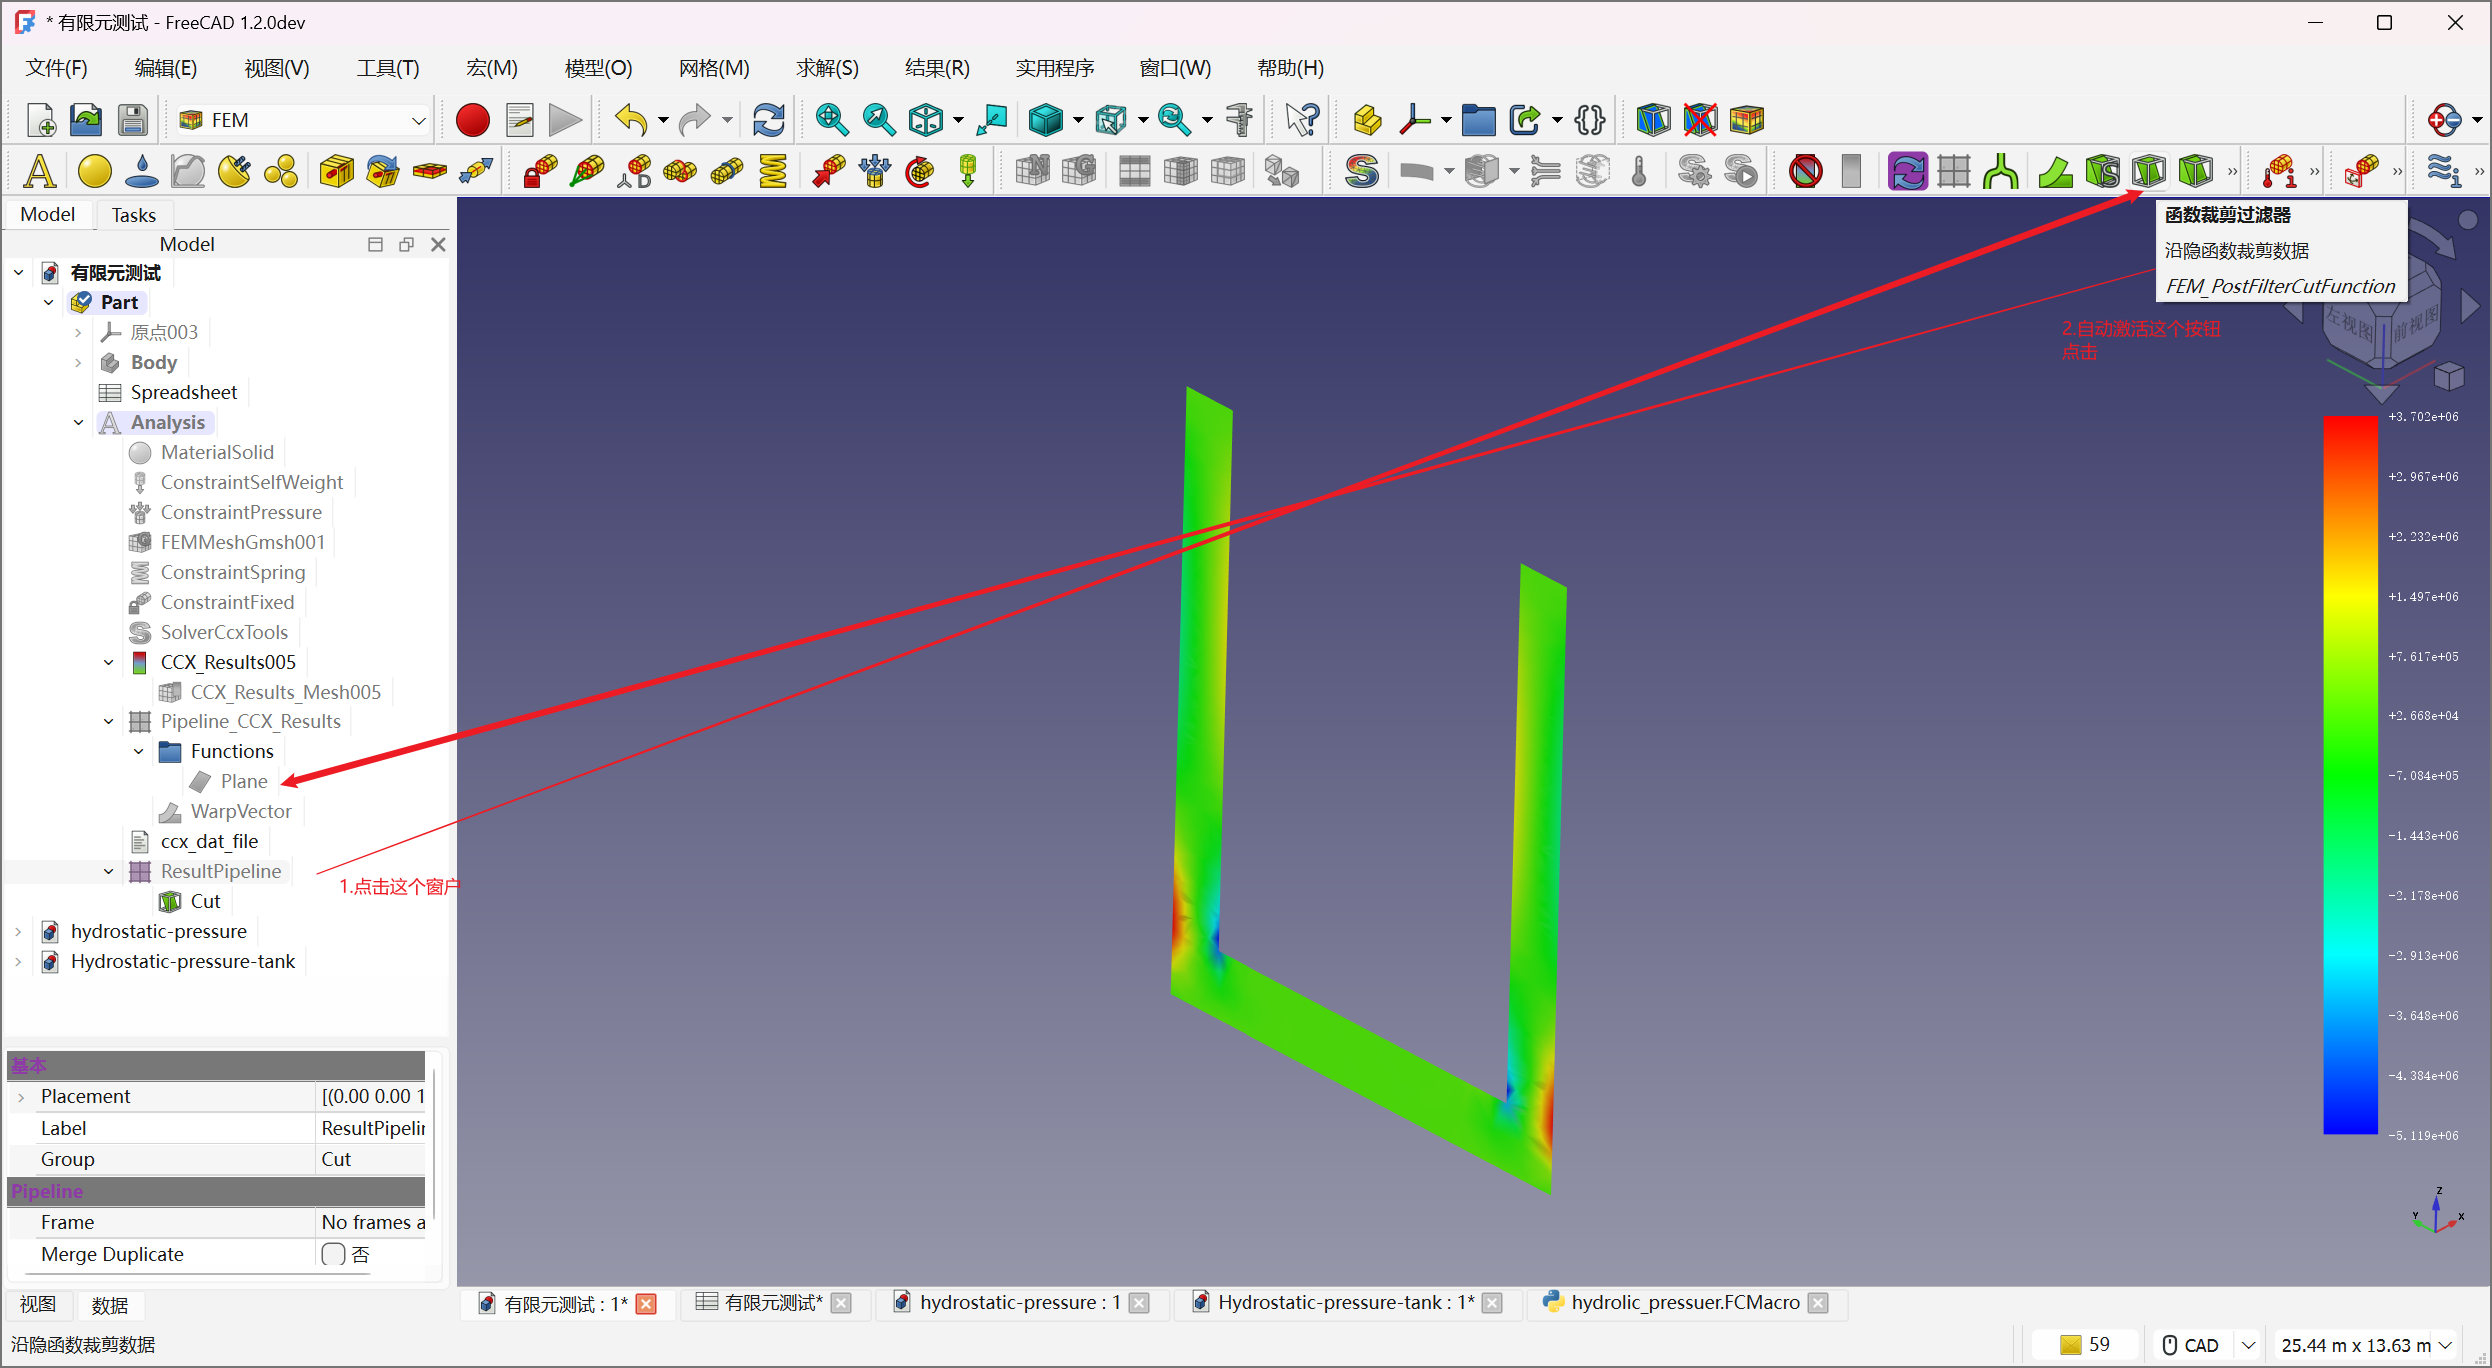Click the solid material sphere icon
2492x1368 pixels.
pos(94,171)
